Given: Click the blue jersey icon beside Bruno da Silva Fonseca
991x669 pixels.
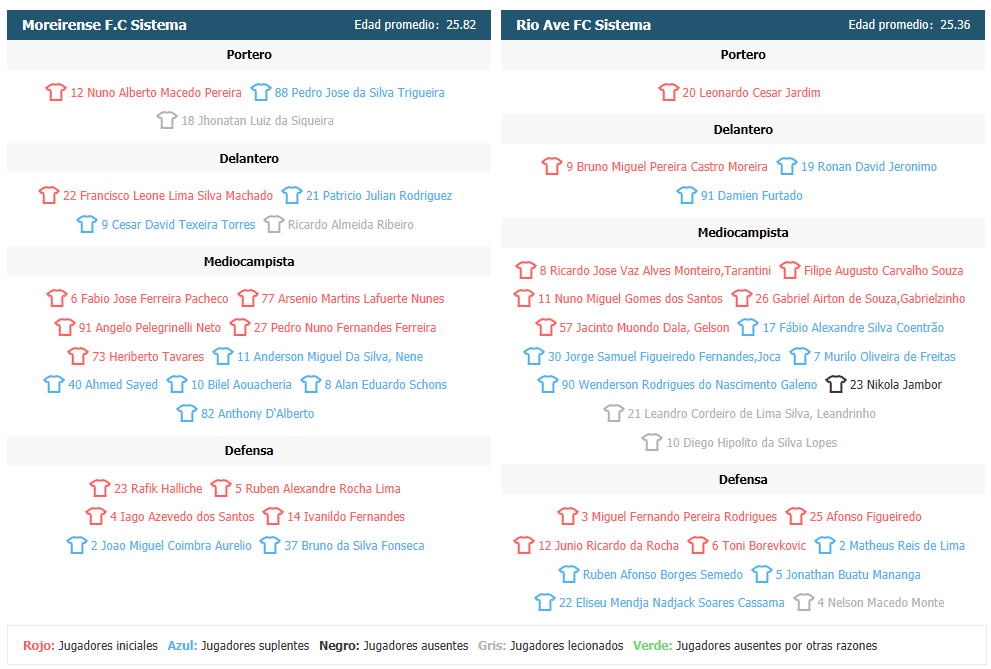Looking at the screenshot, I should [x=270, y=545].
